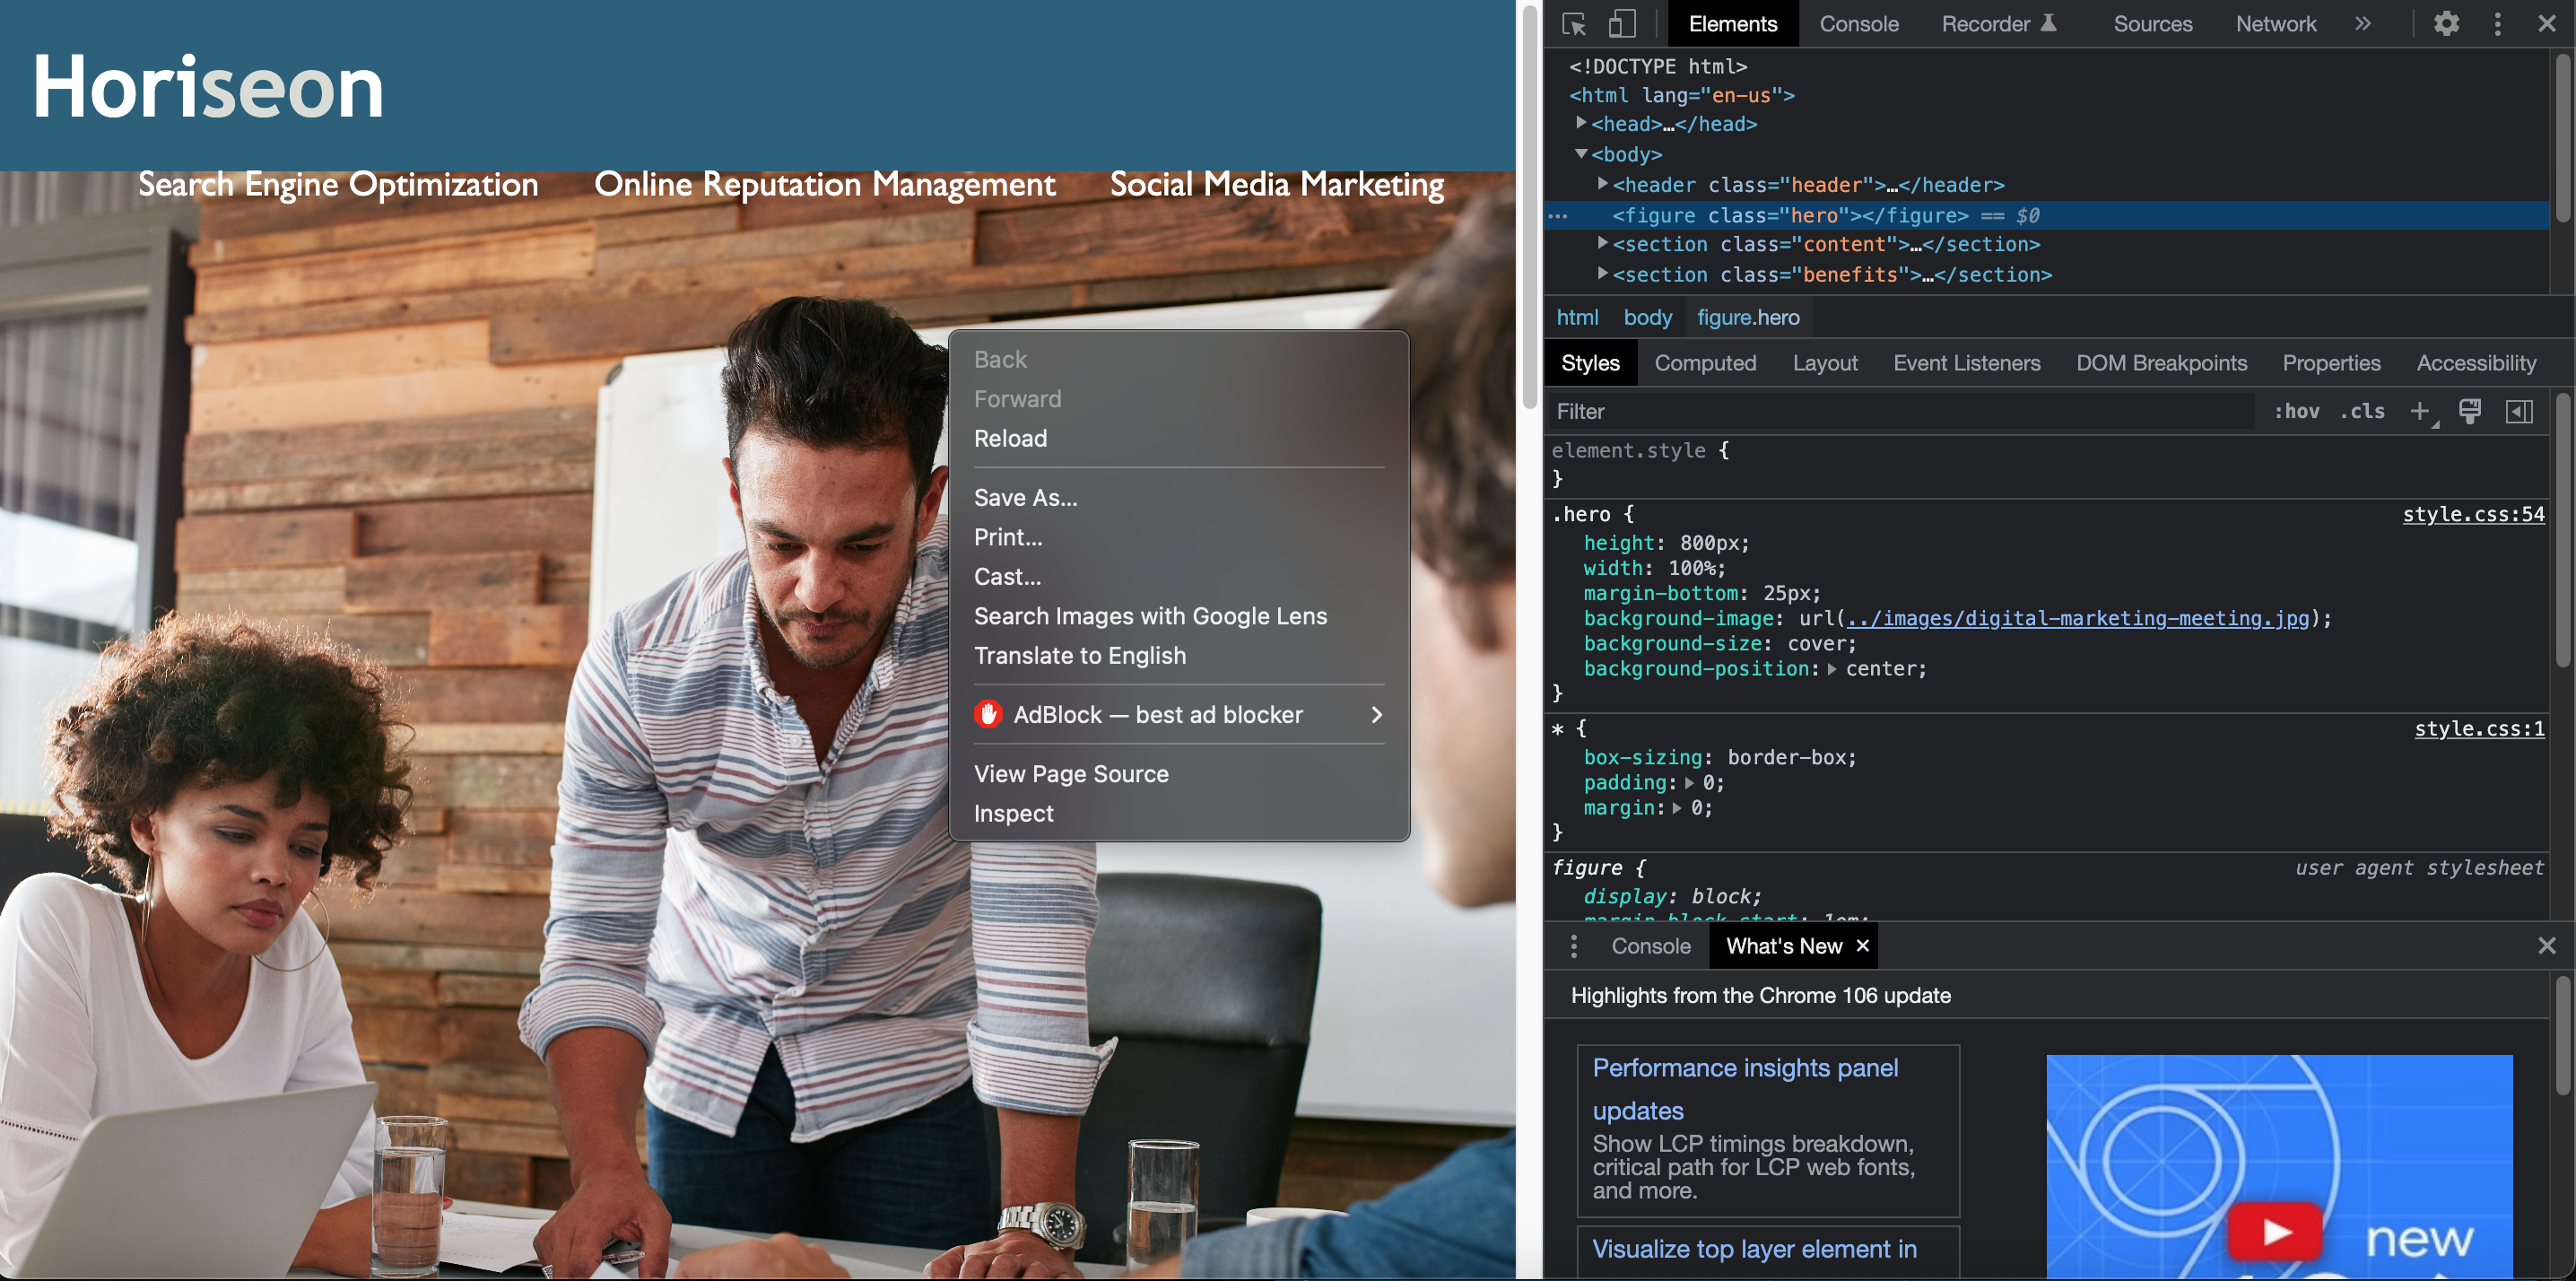
Task: Close the bottom drawer panel
Action: coord(2546,946)
